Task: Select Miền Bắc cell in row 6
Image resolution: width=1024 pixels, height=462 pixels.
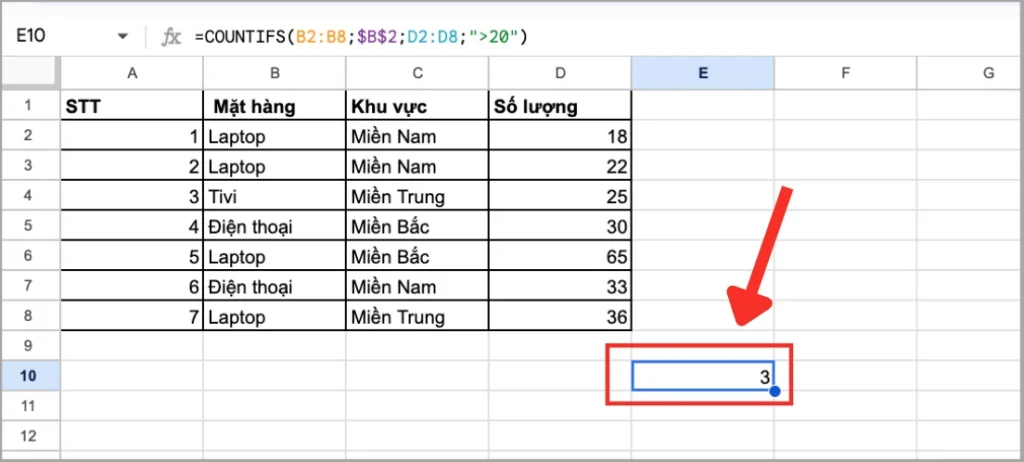Action: 417,256
